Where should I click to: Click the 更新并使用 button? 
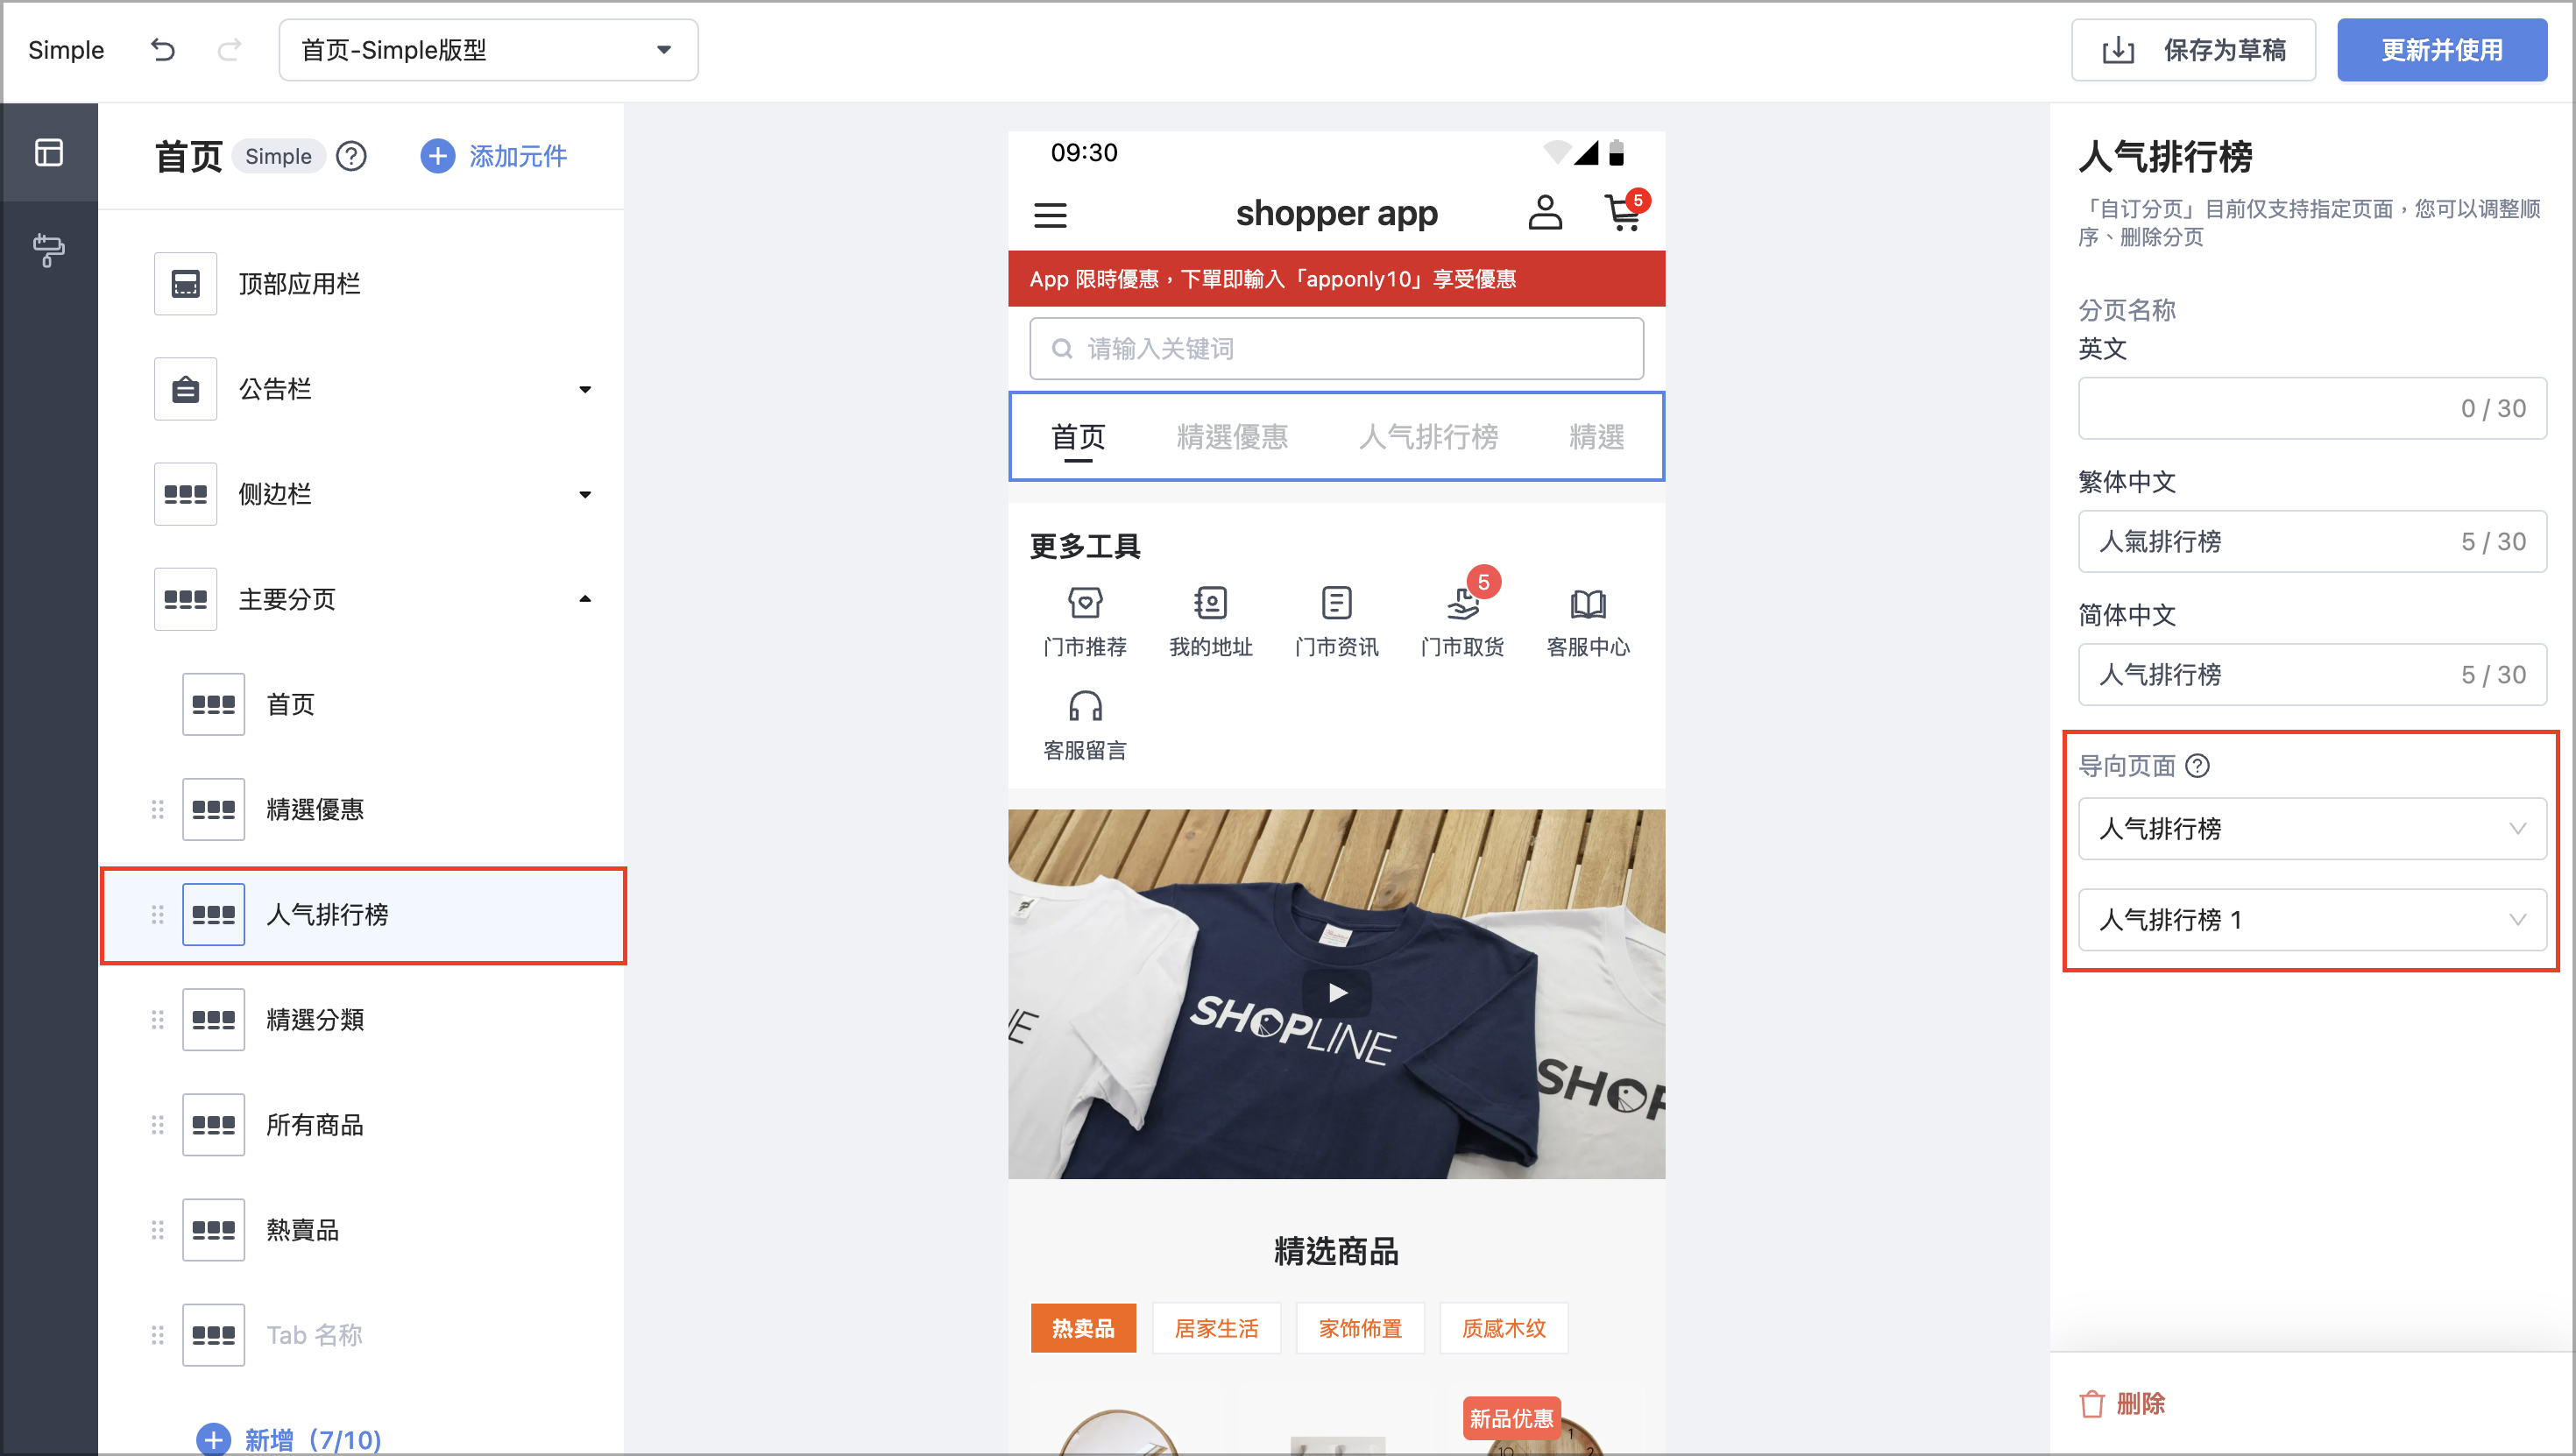pyautogui.click(x=2441, y=50)
